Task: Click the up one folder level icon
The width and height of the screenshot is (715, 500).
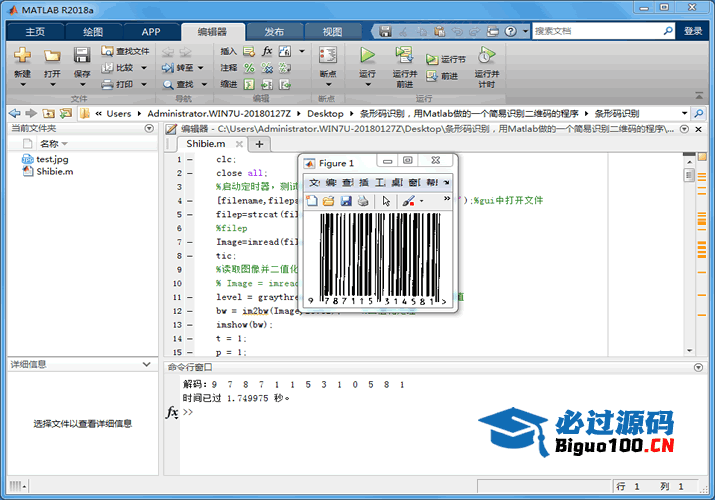Action: [x=48, y=113]
